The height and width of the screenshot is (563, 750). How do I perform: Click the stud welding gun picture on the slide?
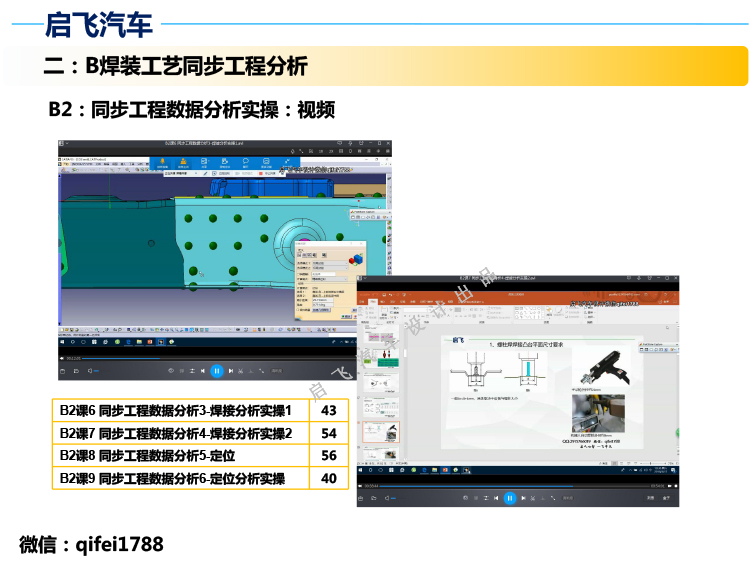[605, 368]
